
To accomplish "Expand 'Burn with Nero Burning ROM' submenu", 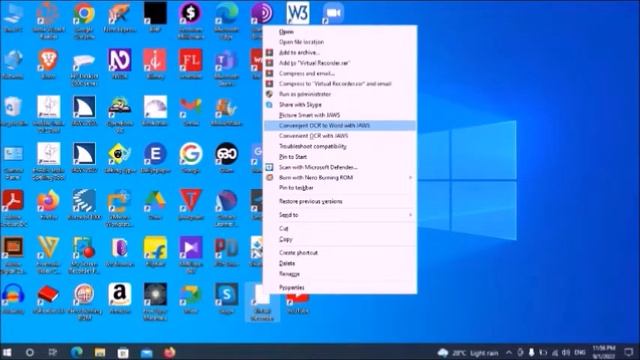I will pos(340,178).
